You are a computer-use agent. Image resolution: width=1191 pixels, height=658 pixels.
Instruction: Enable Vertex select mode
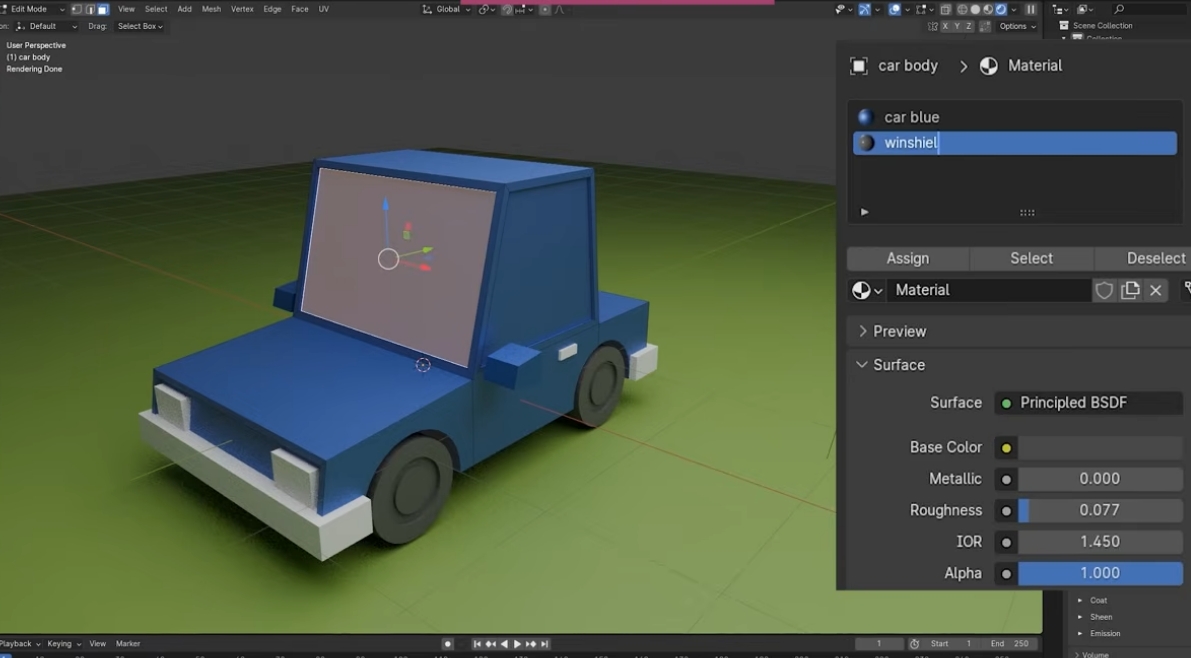(75, 9)
